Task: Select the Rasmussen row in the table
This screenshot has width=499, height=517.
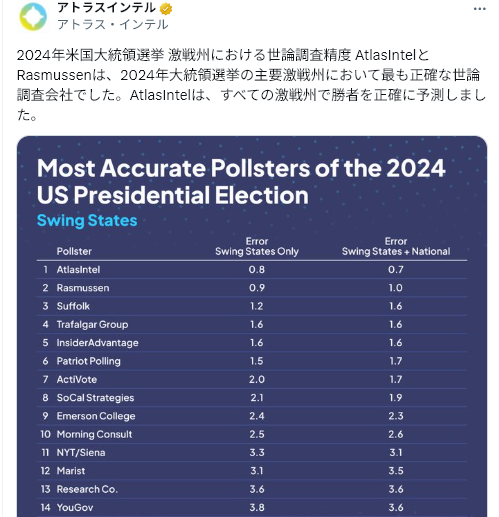Action: point(252,288)
